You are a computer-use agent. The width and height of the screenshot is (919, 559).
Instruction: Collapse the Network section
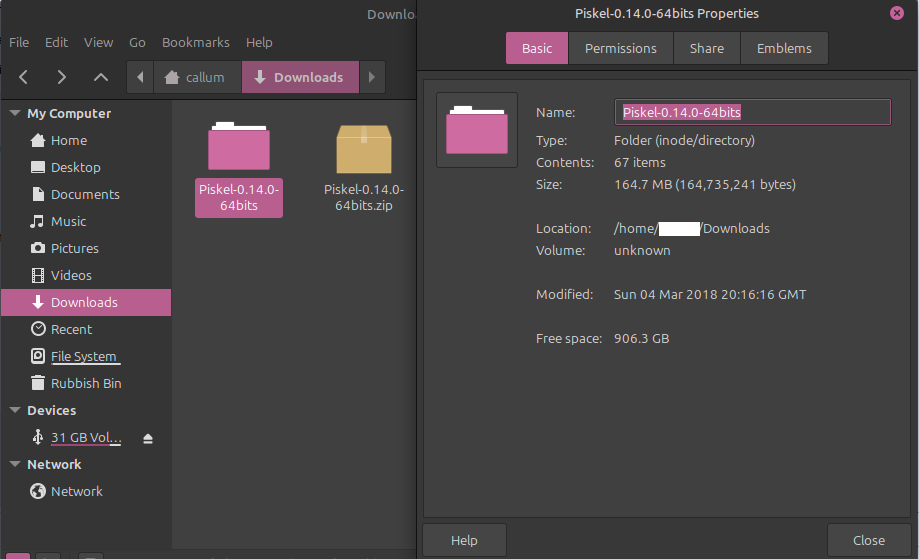click(15, 464)
